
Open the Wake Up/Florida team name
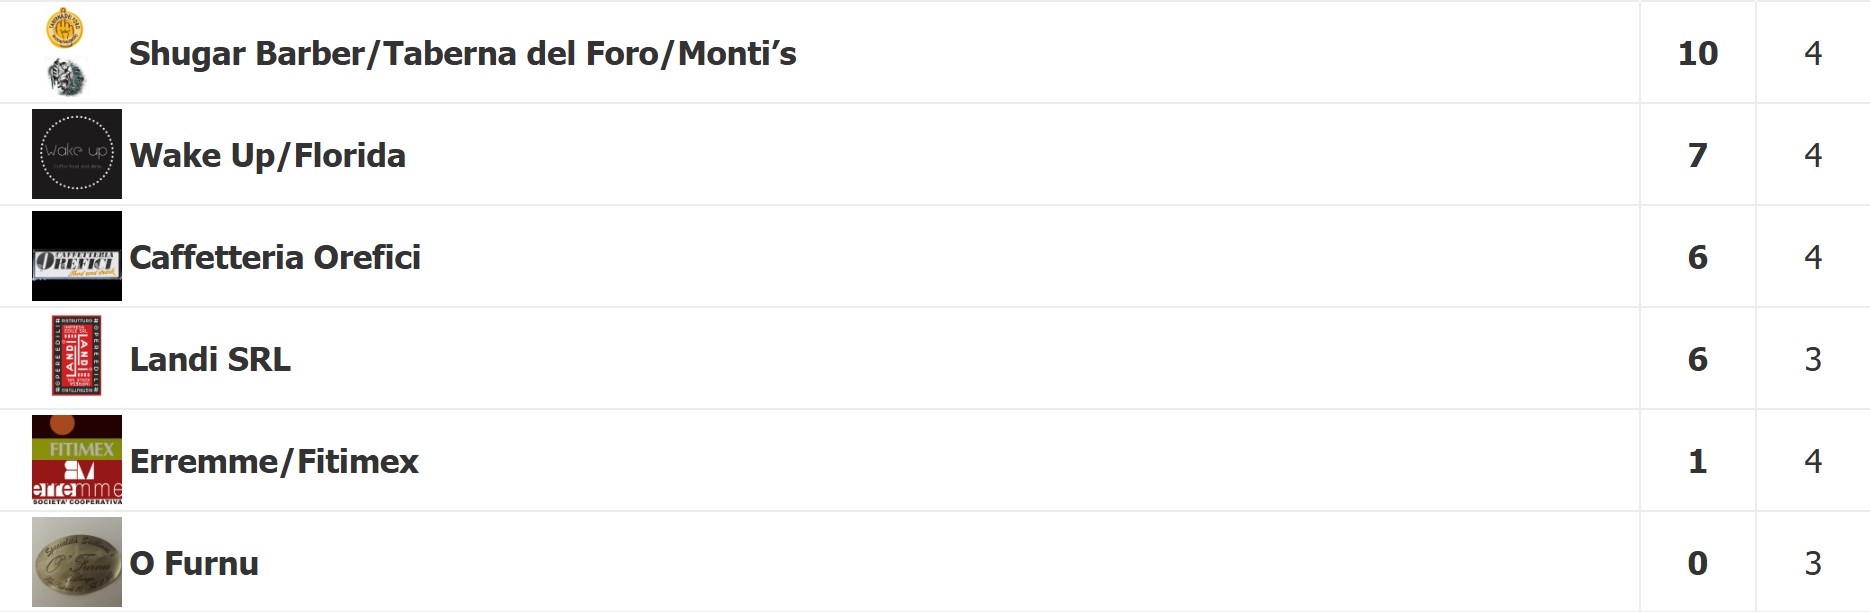point(268,155)
